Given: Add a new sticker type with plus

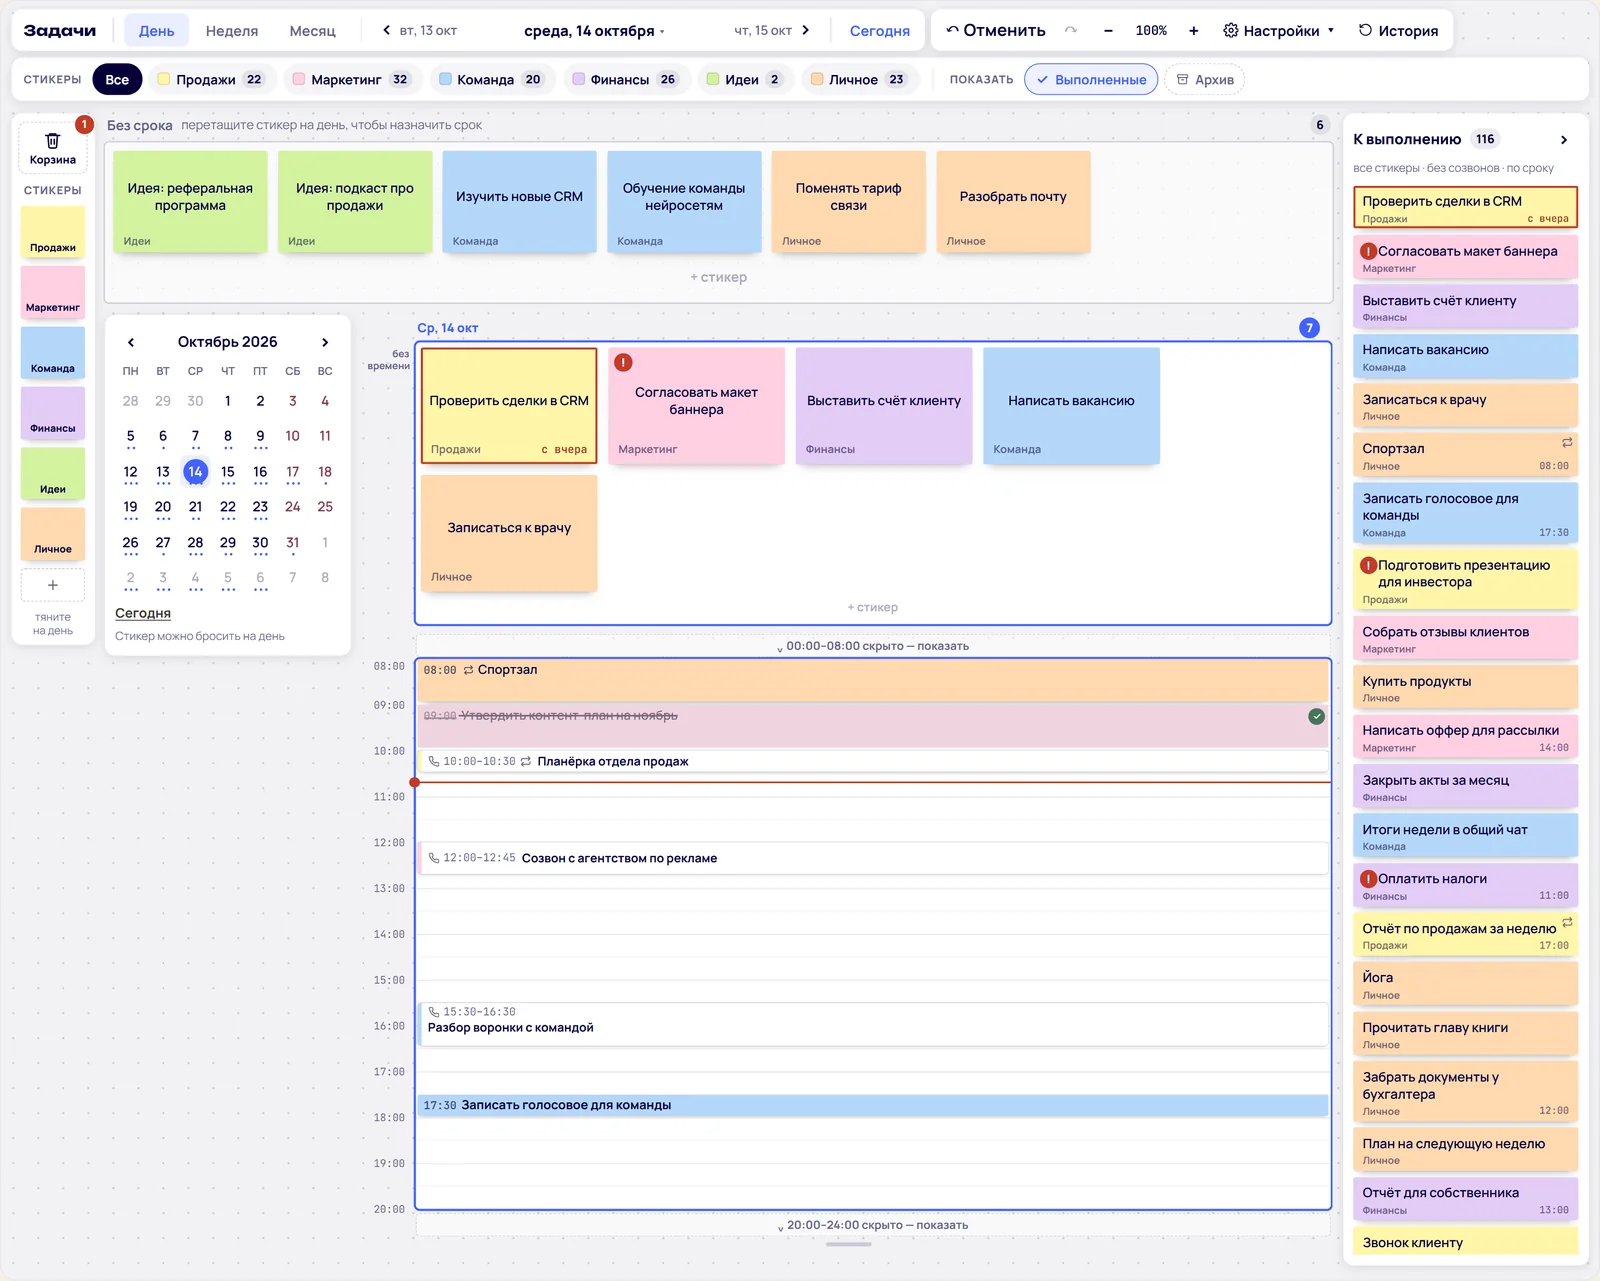Looking at the screenshot, I should tap(53, 585).
